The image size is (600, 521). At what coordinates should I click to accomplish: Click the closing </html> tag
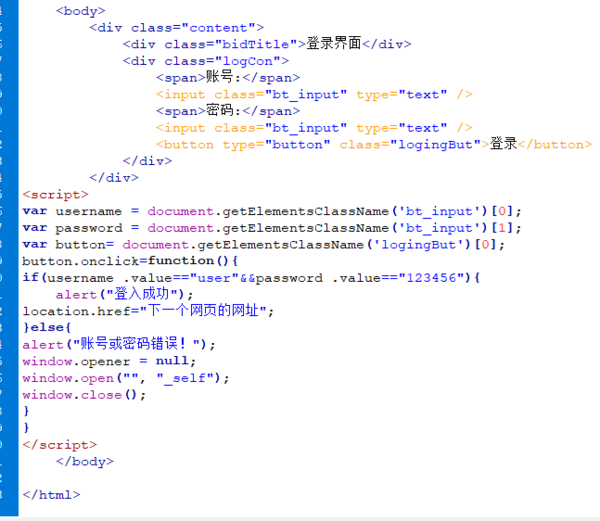tap(51, 495)
